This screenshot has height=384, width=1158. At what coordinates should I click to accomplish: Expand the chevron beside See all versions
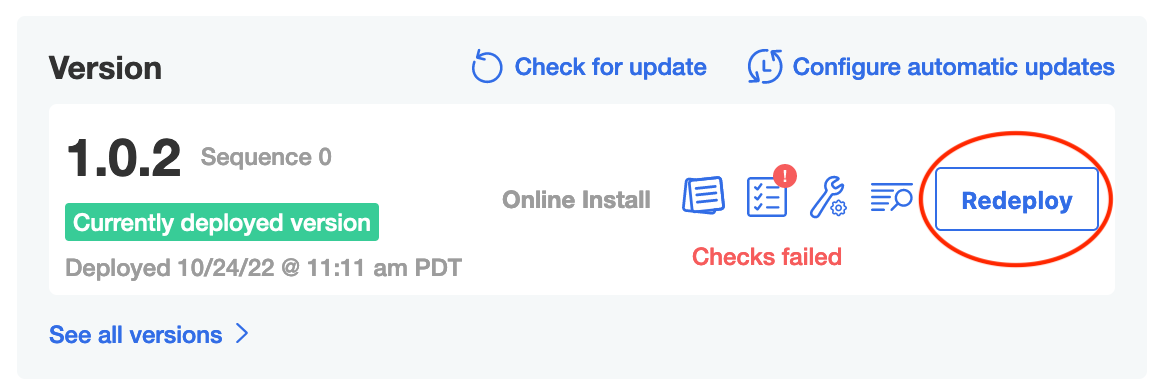coord(241,335)
